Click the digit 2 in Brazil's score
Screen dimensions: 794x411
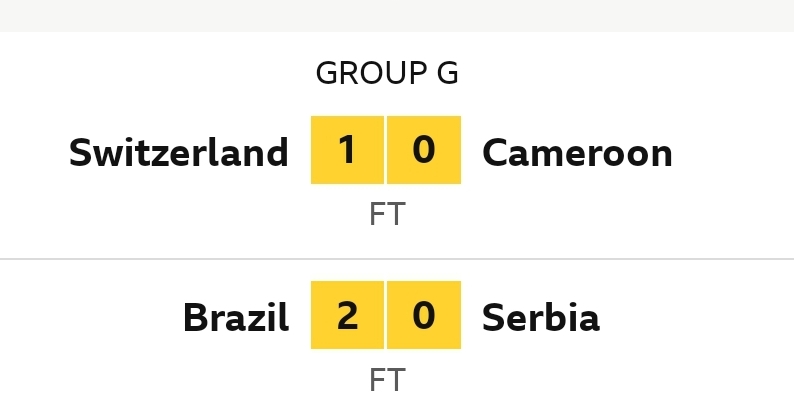pyautogui.click(x=347, y=316)
